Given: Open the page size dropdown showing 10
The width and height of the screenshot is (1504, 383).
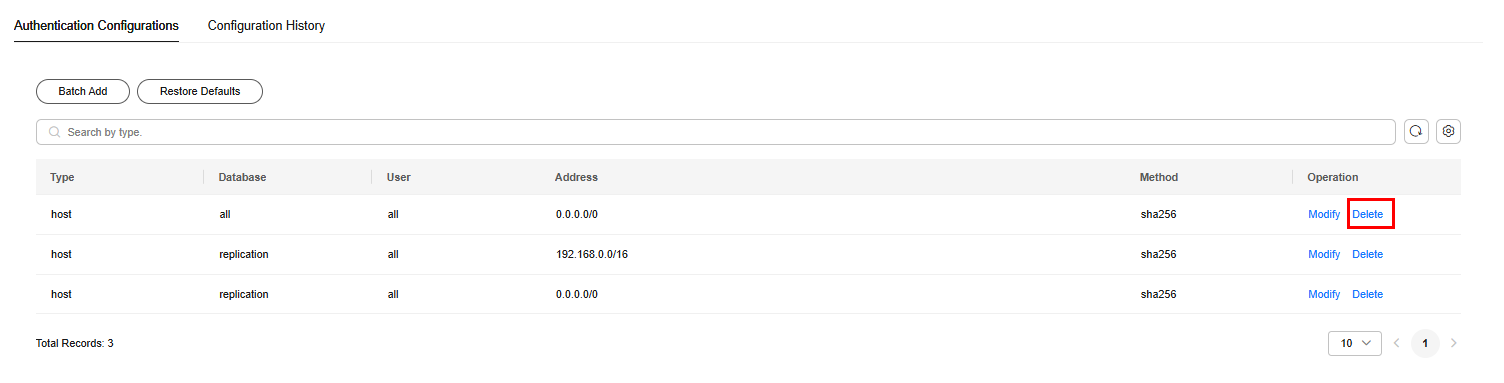Looking at the screenshot, I should point(1355,343).
